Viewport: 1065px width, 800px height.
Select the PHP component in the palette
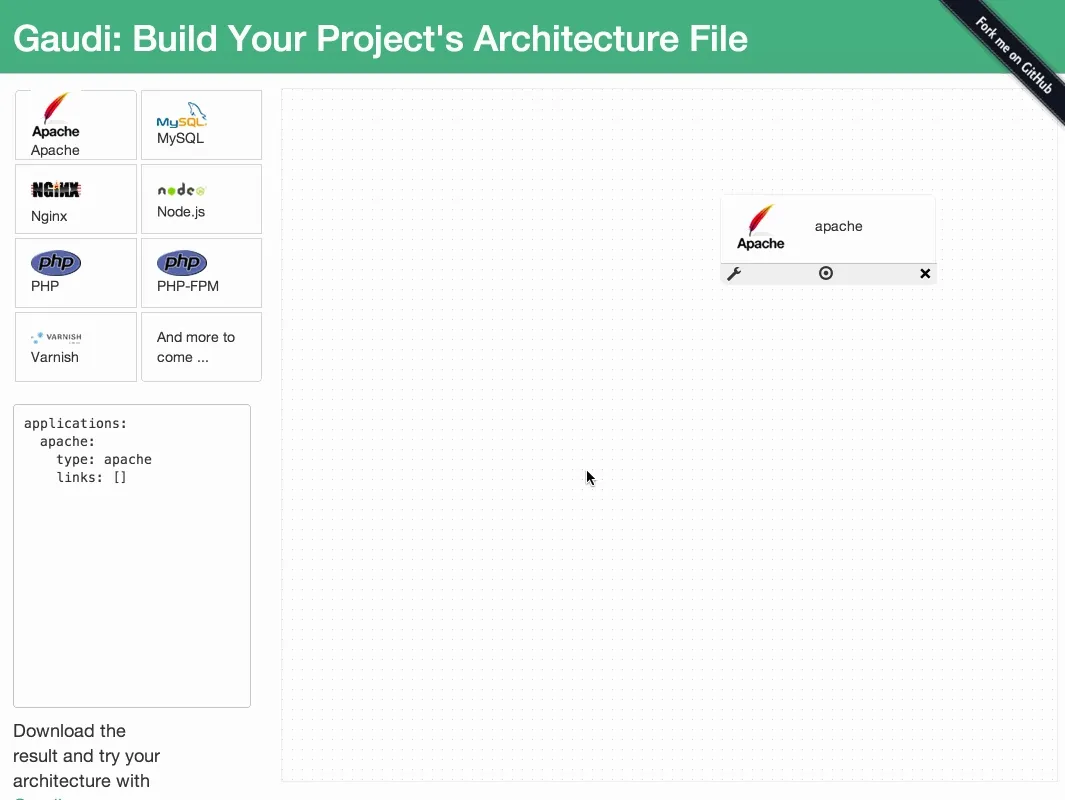click(x=75, y=272)
